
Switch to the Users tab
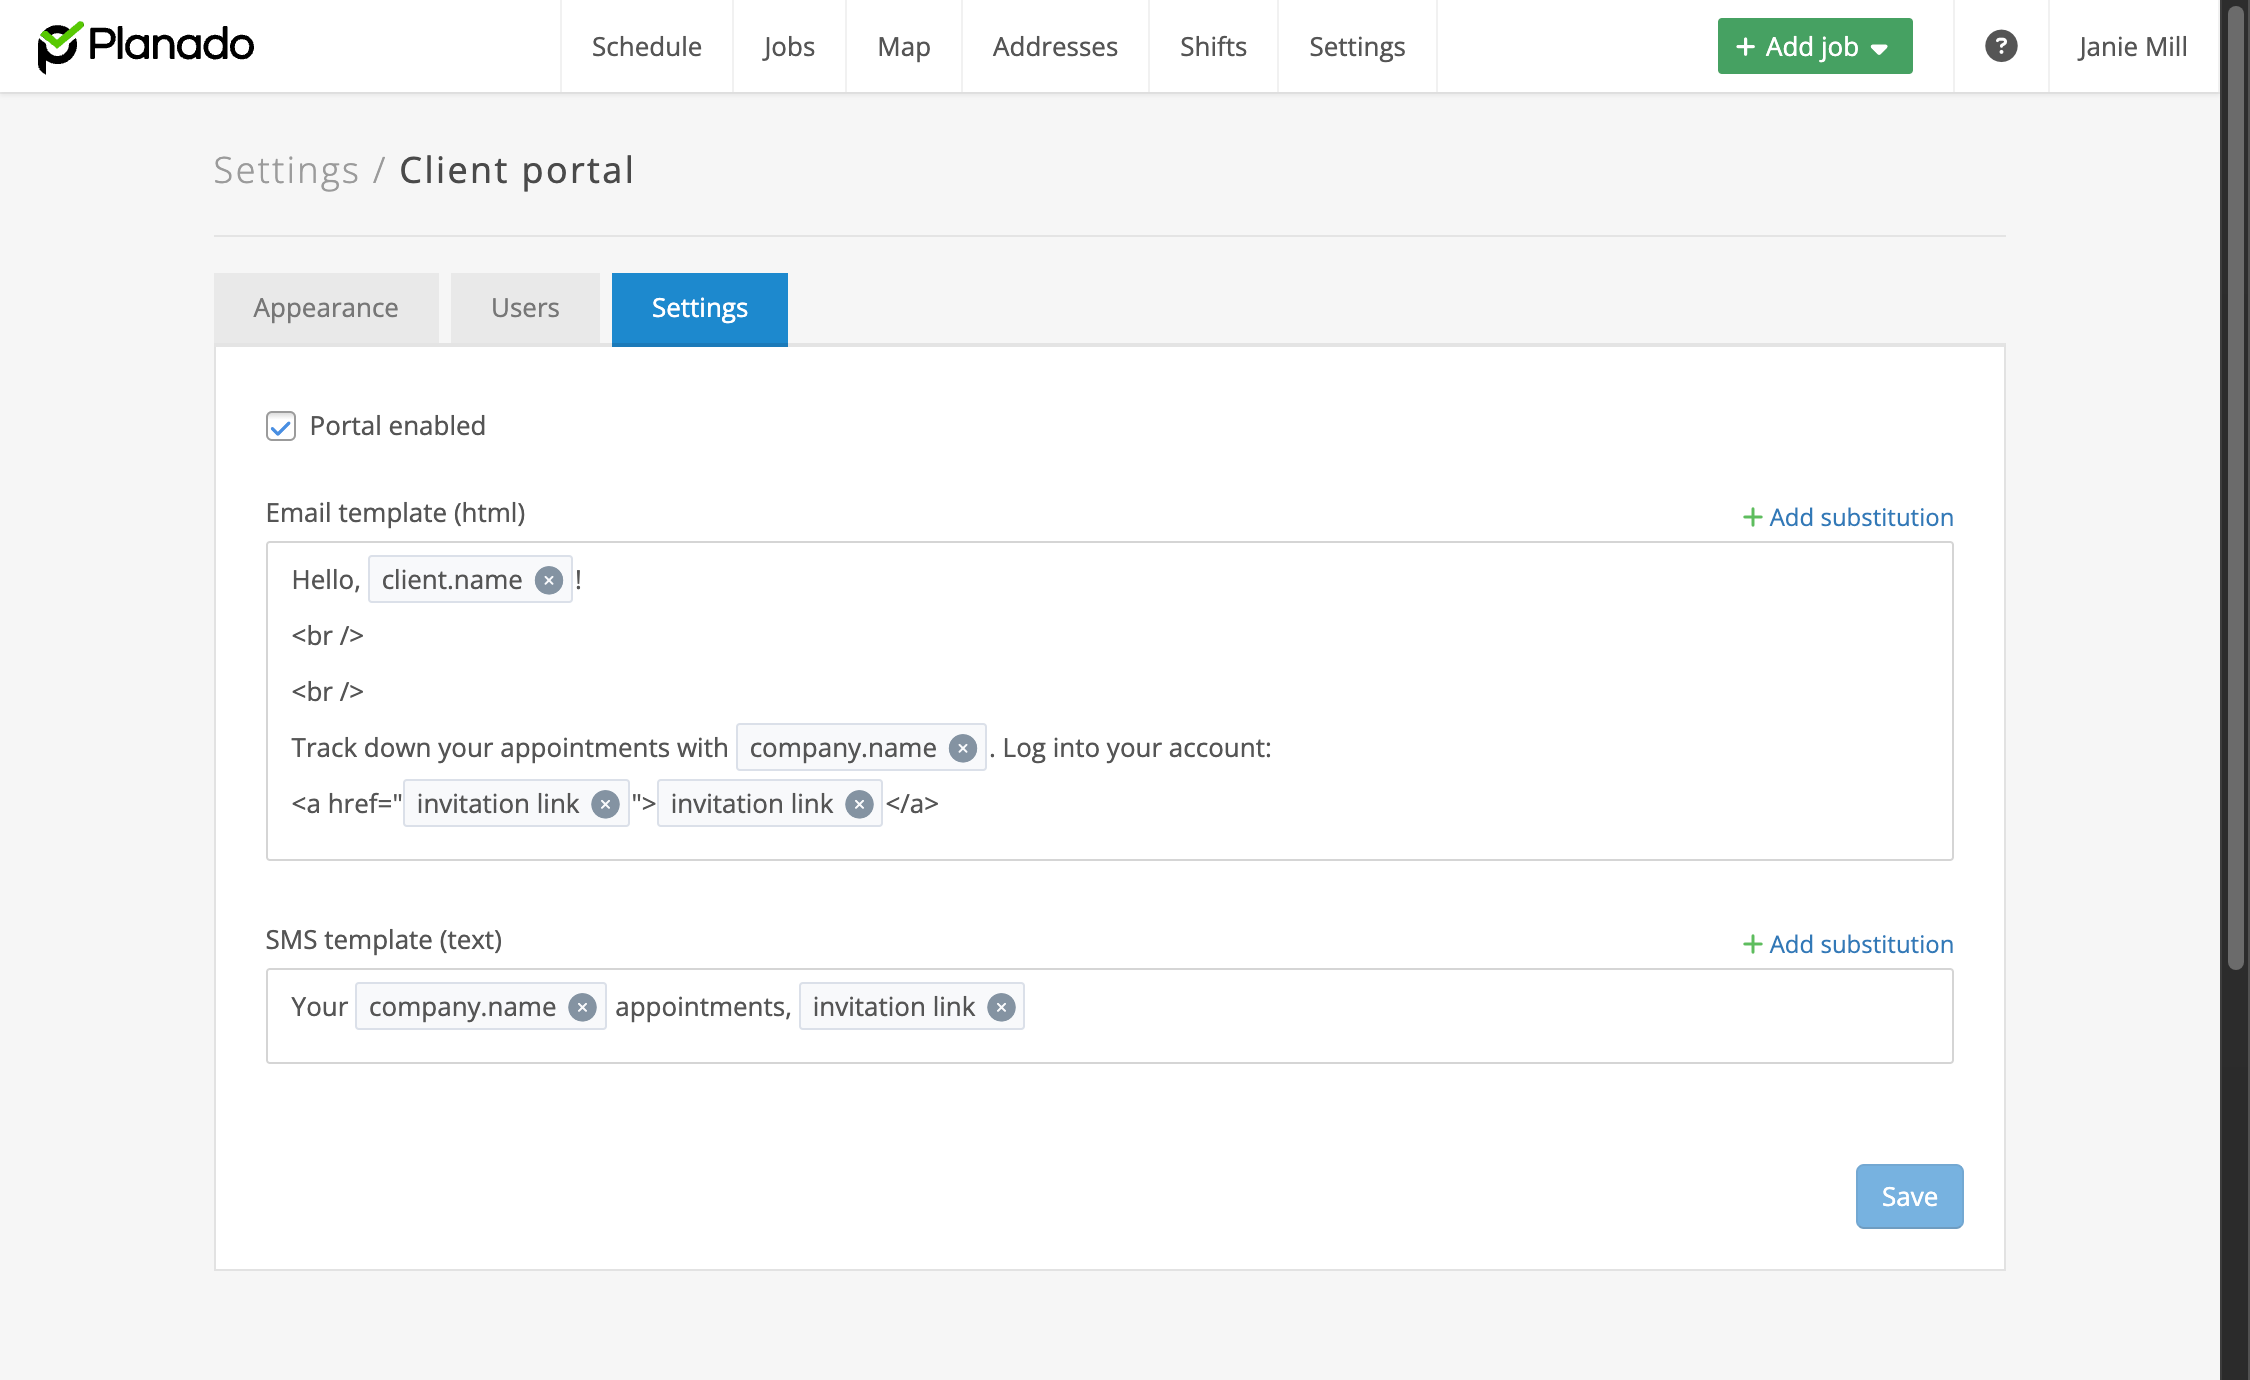click(525, 308)
